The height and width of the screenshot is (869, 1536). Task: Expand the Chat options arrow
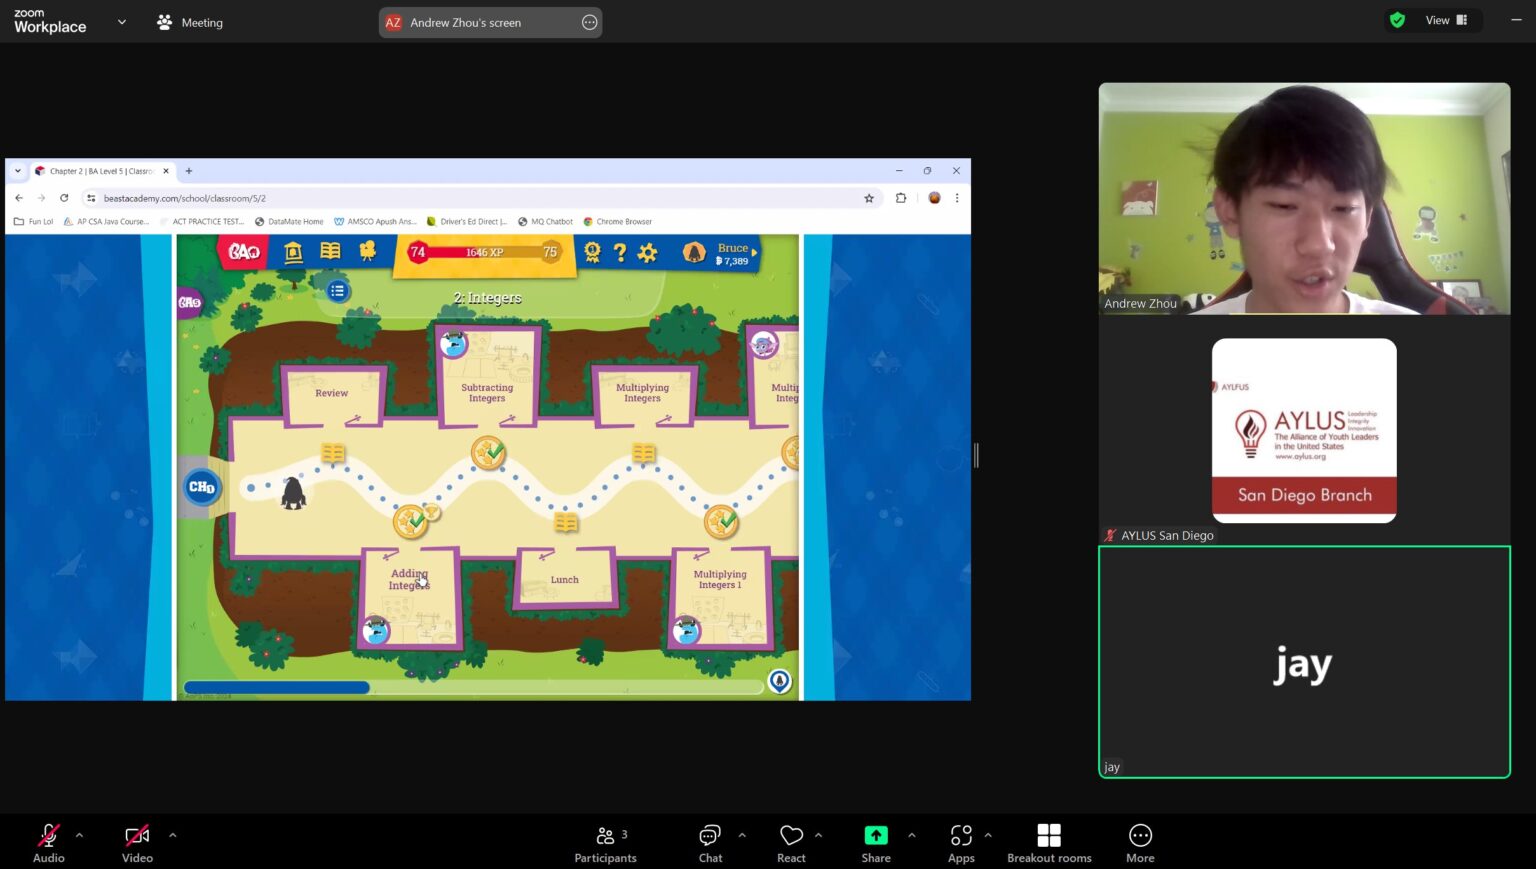coord(742,834)
